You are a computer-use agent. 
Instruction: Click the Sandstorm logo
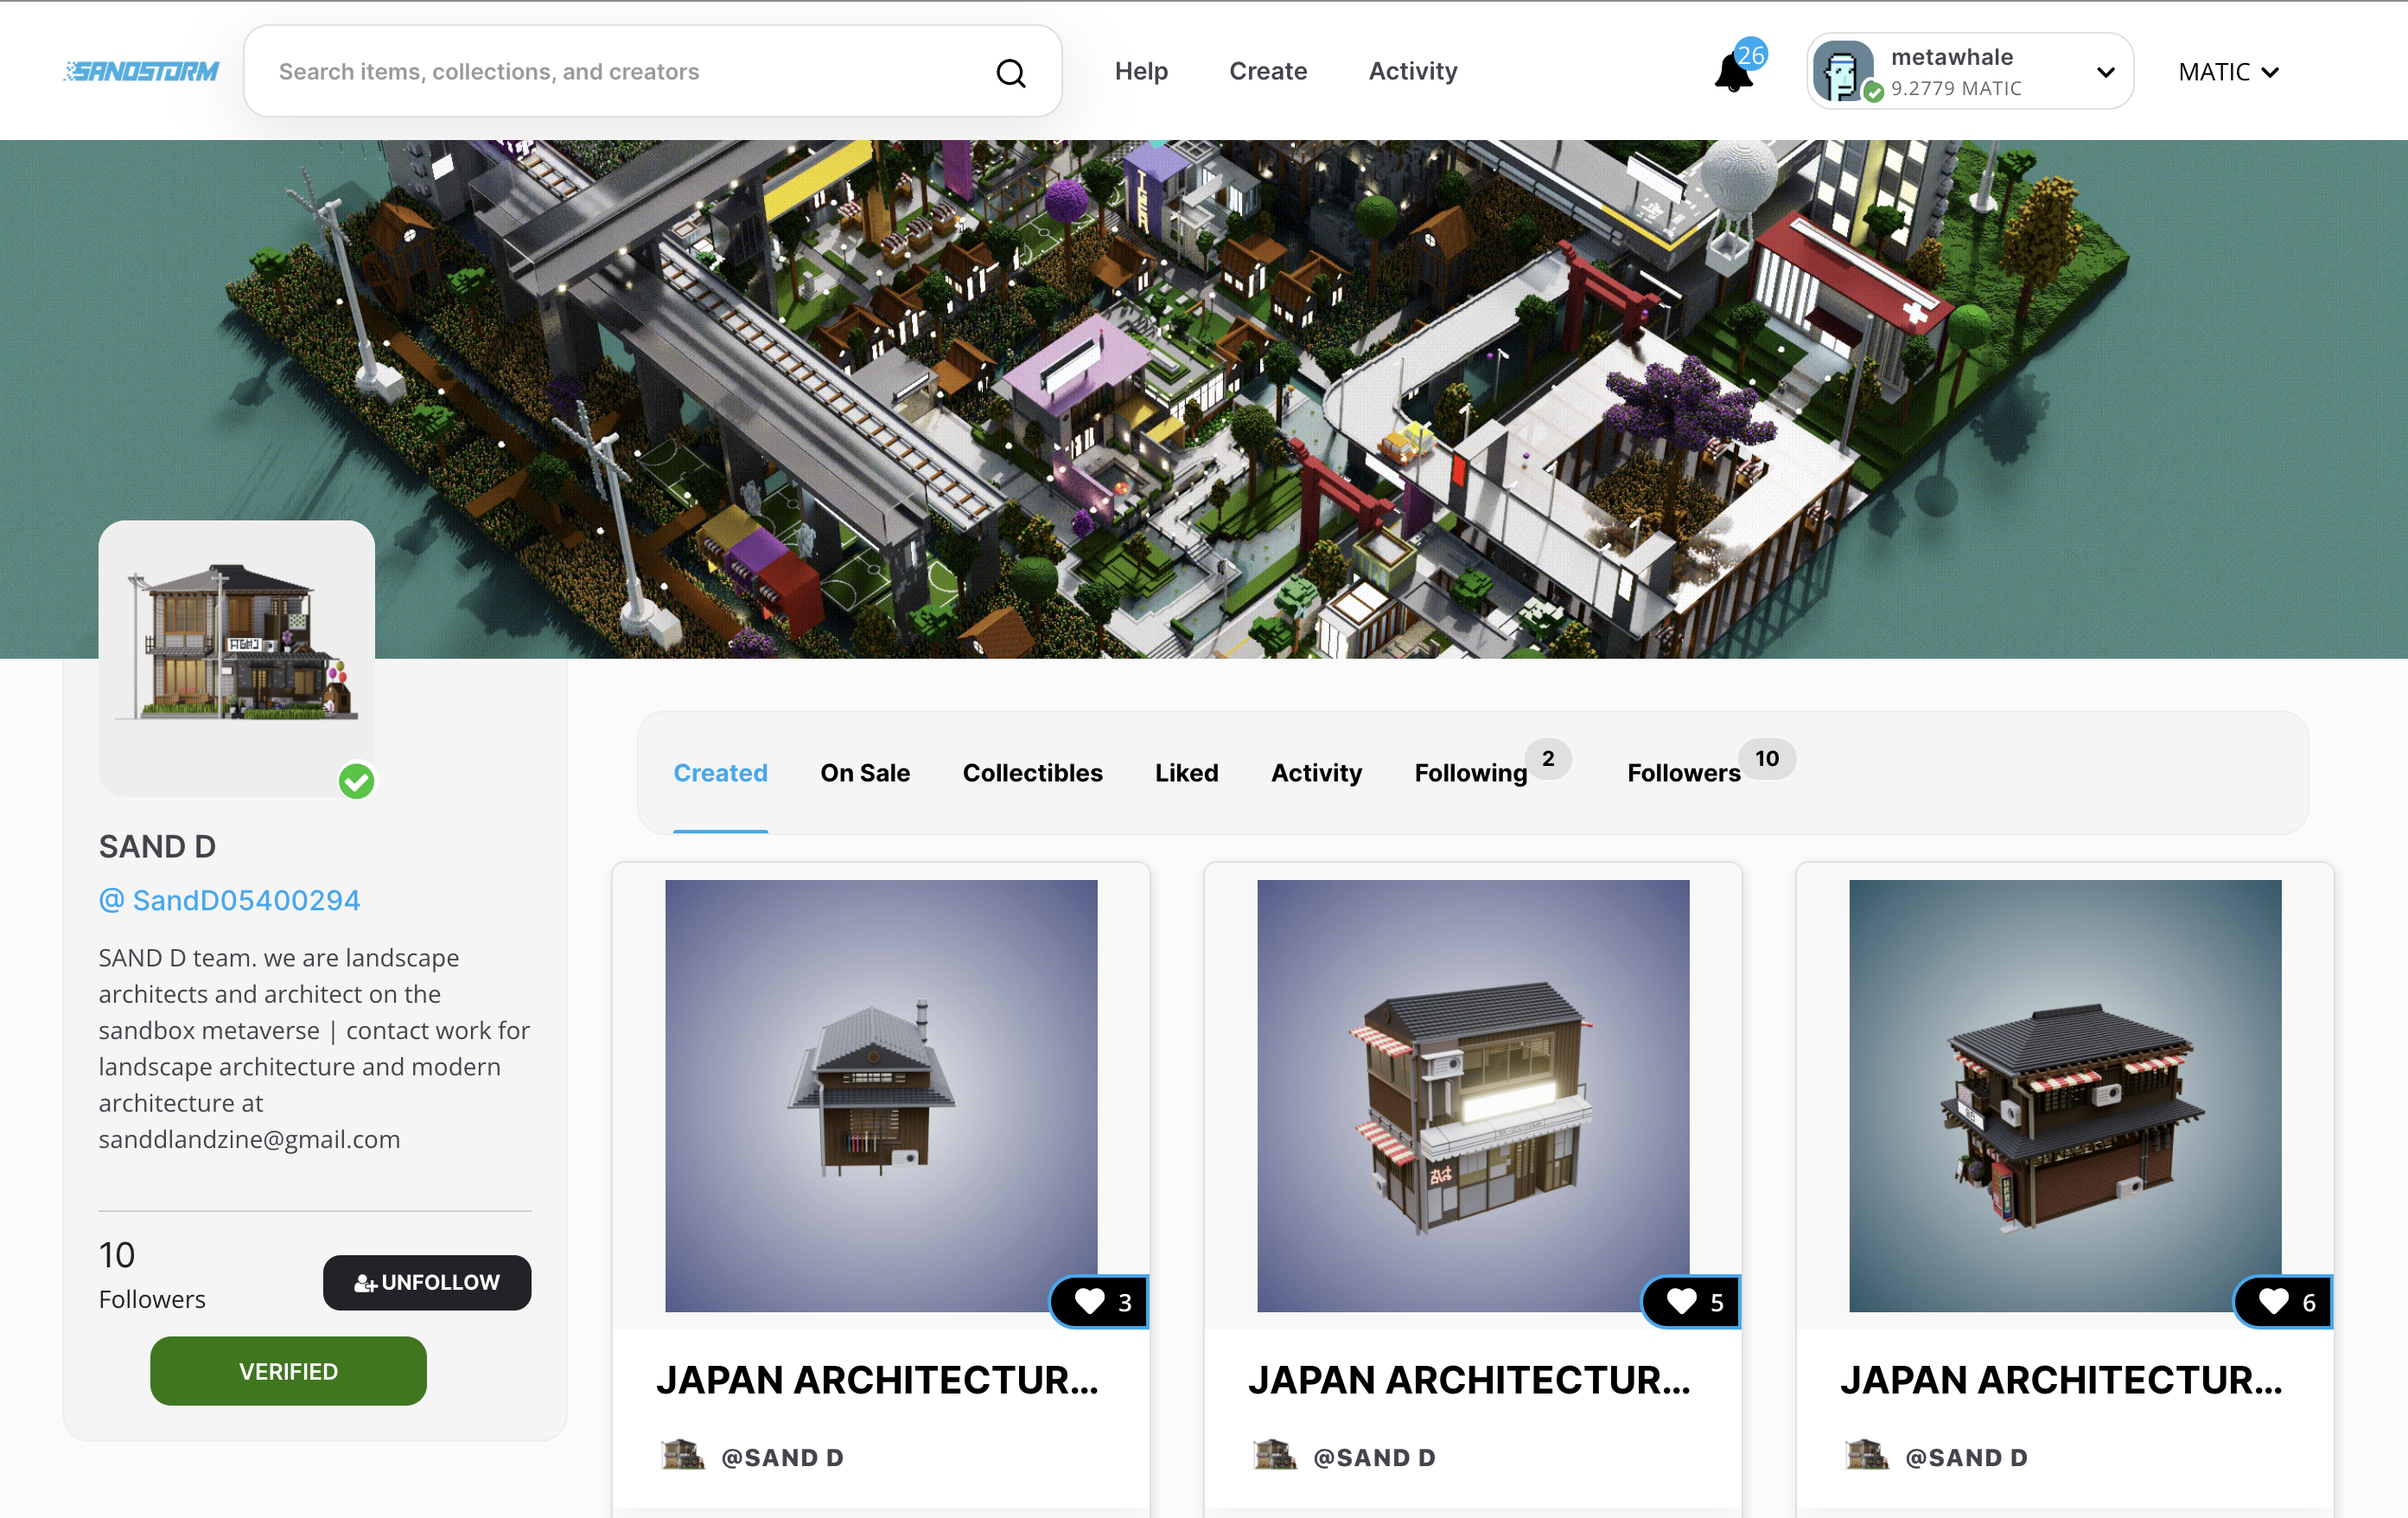pos(141,71)
